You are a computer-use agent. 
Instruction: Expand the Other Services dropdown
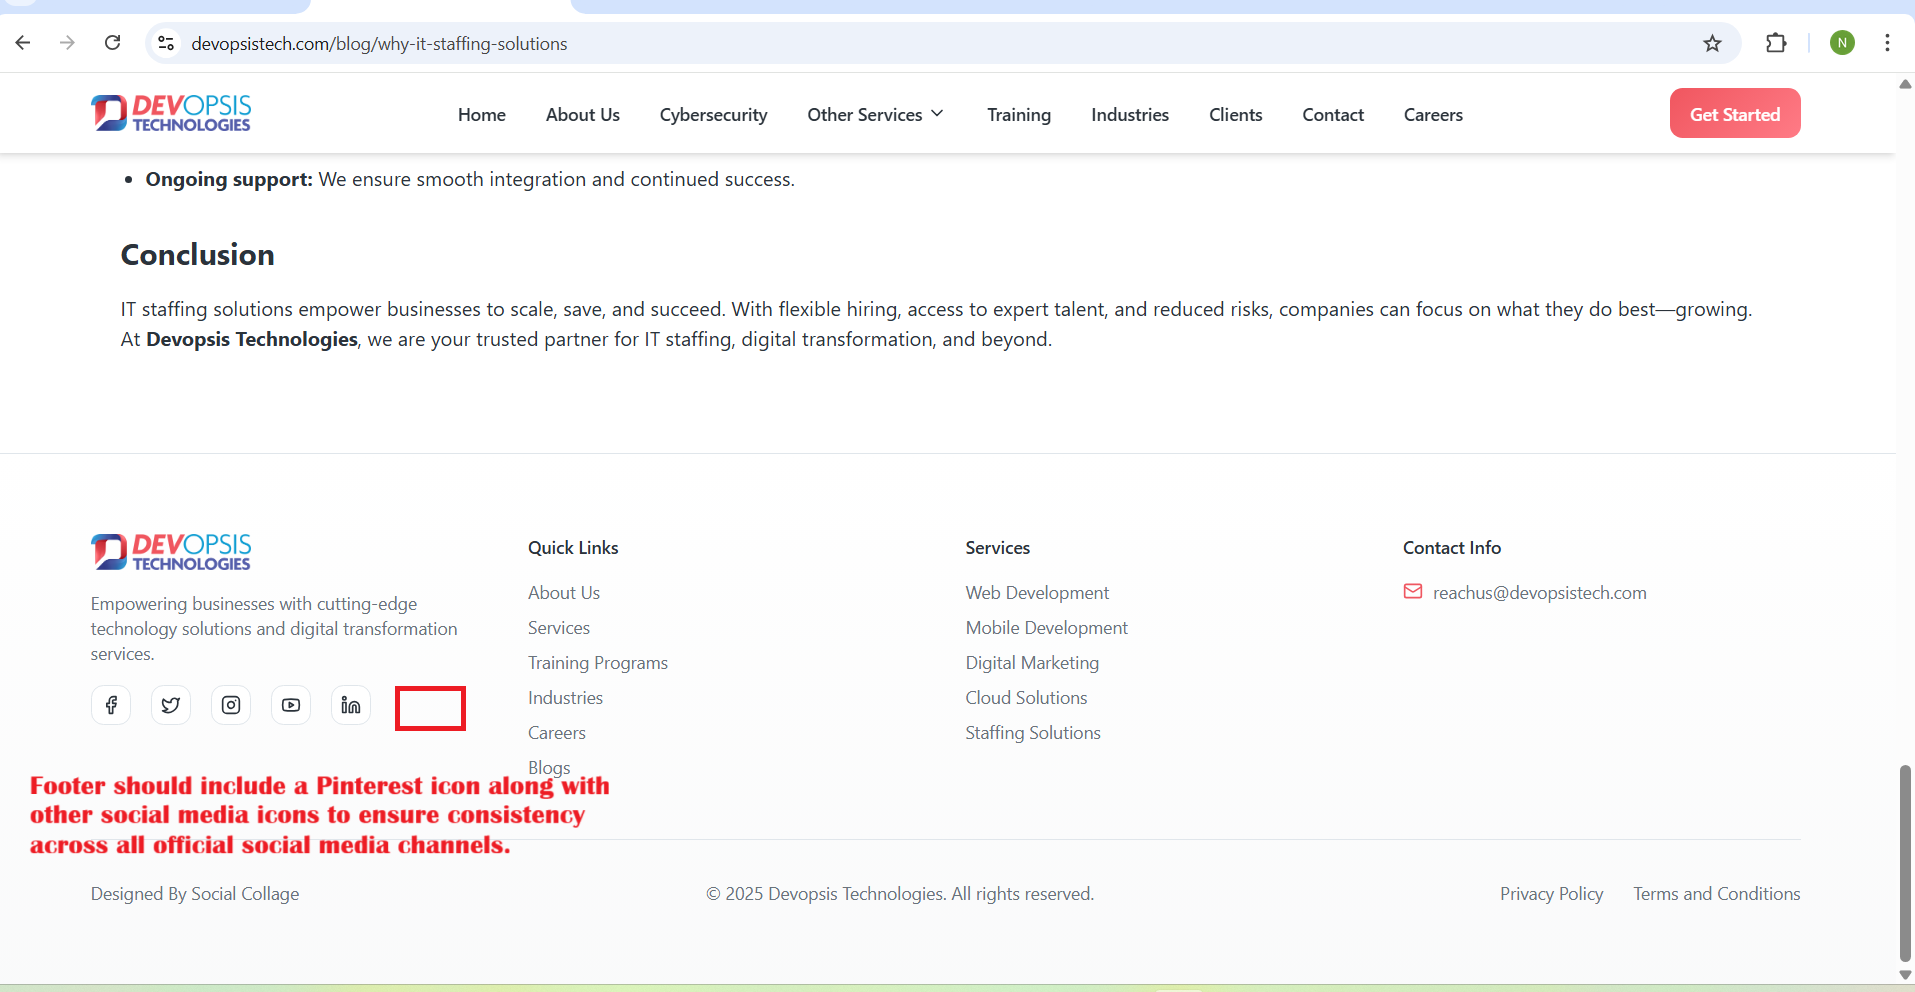coord(875,115)
